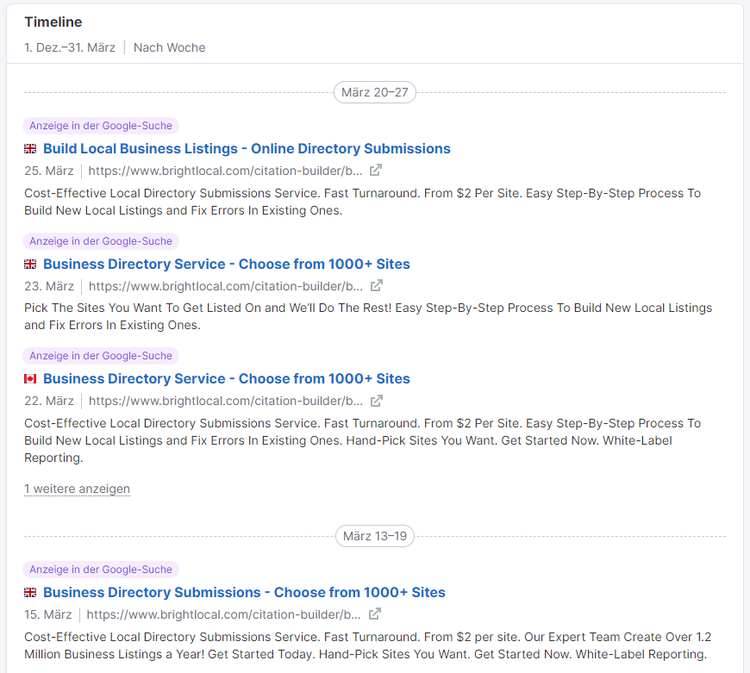The image size is (750, 673).
Task: Open 'Business Directory Submissions - Choose from 1000+ Sites'
Action: (244, 592)
